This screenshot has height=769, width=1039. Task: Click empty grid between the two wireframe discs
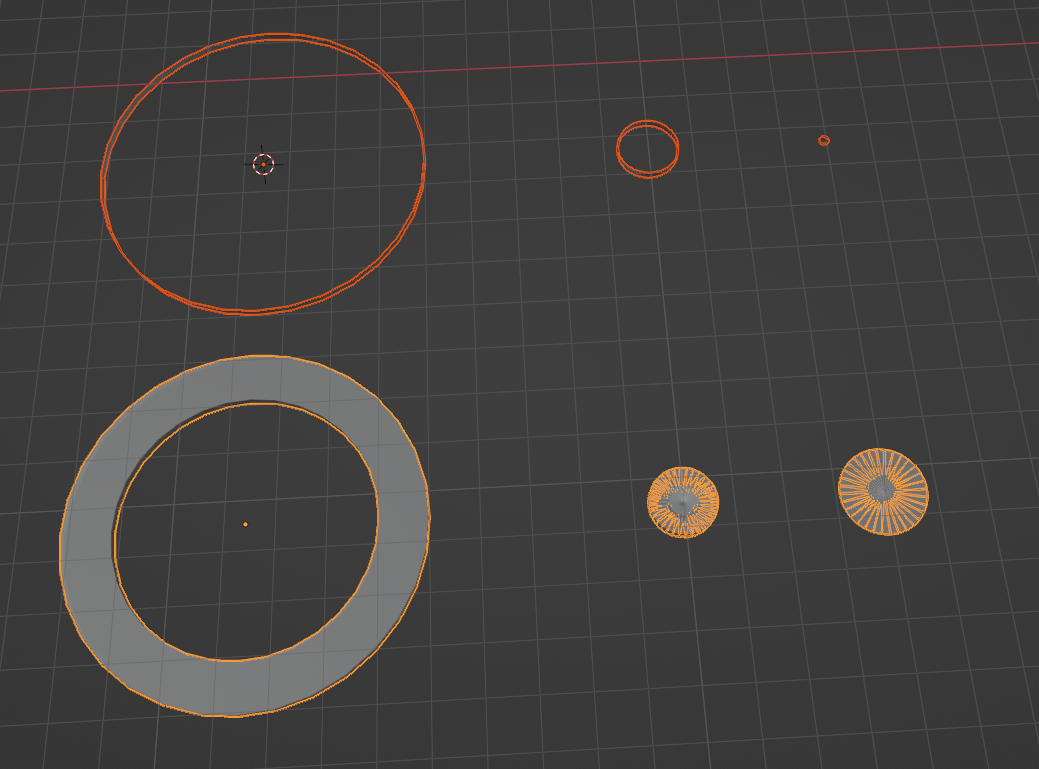779,497
